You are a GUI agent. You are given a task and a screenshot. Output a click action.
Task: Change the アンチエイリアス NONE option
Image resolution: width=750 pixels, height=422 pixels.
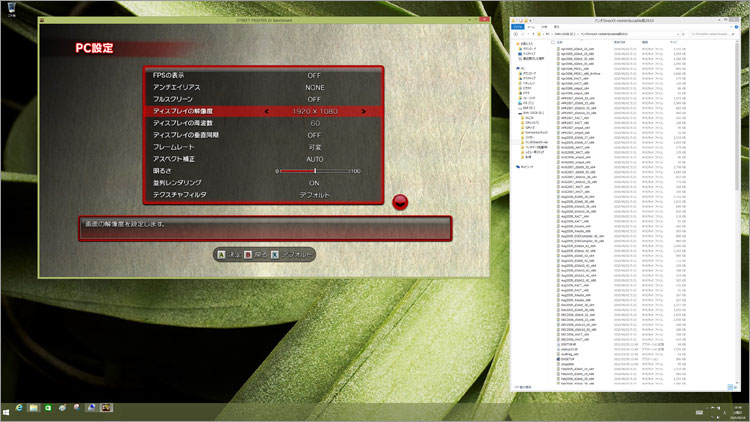314,87
